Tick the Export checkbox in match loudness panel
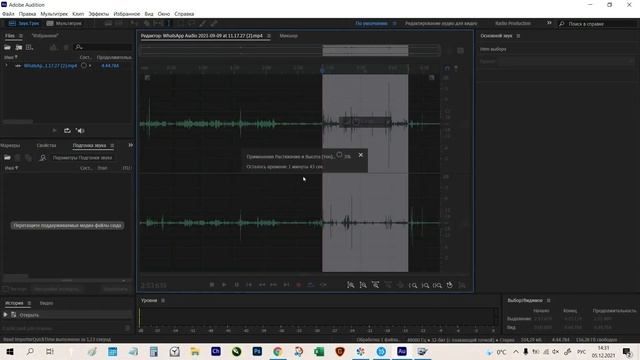 tap(6, 289)
